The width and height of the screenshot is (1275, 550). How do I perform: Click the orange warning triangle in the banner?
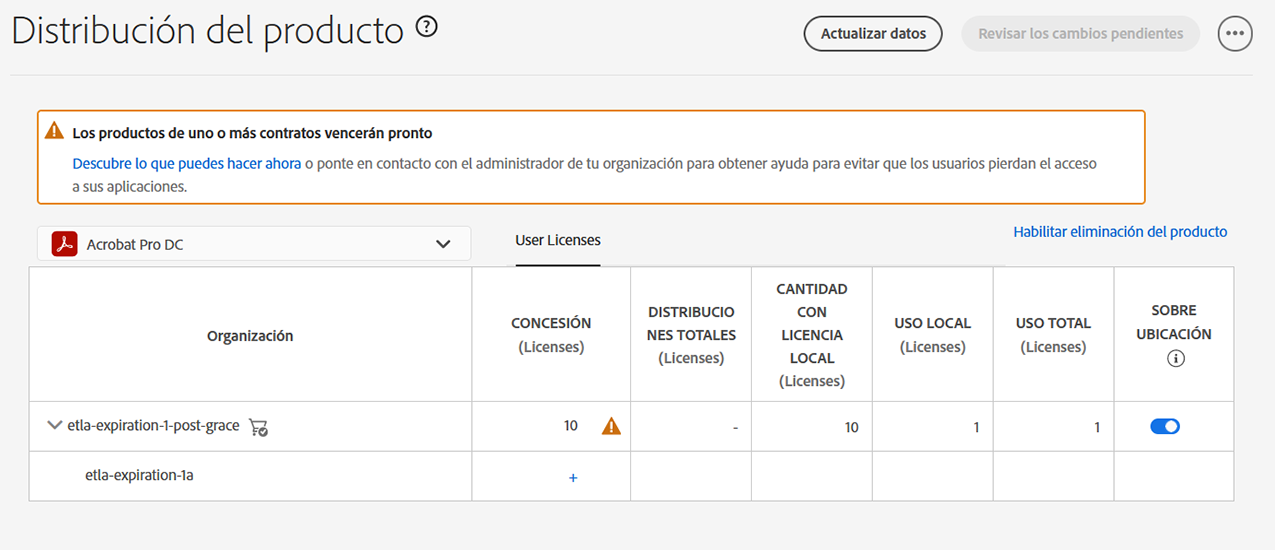pos(55,131)
